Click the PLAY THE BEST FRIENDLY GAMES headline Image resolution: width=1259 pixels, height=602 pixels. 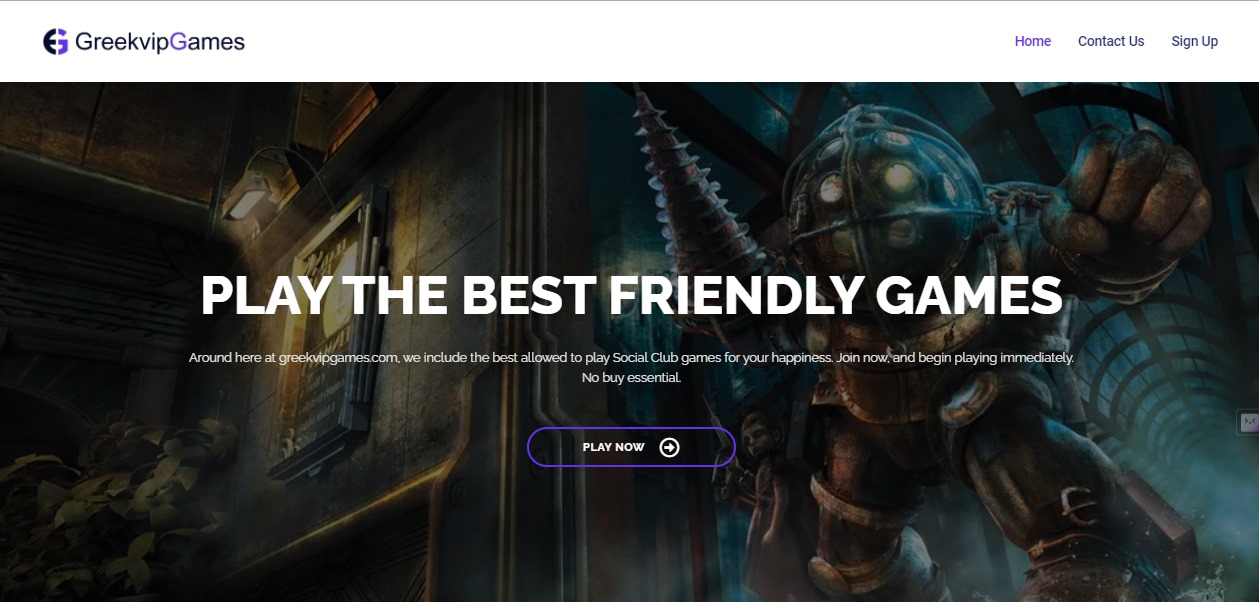pyautogui.click(x=631, y=295)
